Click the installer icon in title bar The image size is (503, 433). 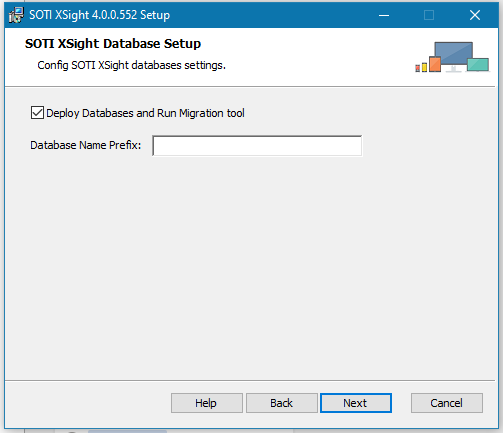(16, 15)
